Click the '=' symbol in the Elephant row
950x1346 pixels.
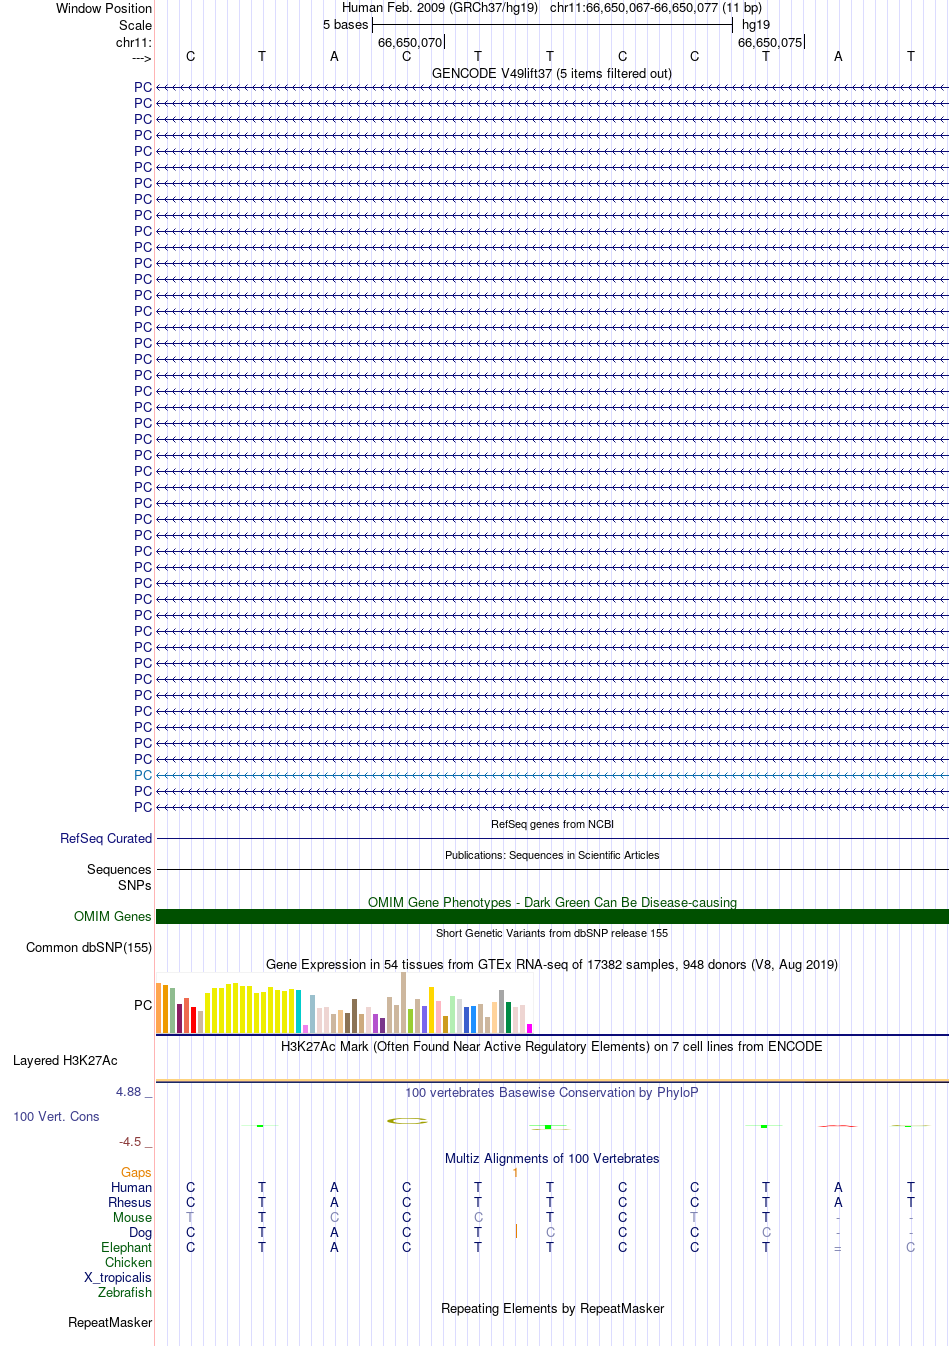(x=838, y=1248)
